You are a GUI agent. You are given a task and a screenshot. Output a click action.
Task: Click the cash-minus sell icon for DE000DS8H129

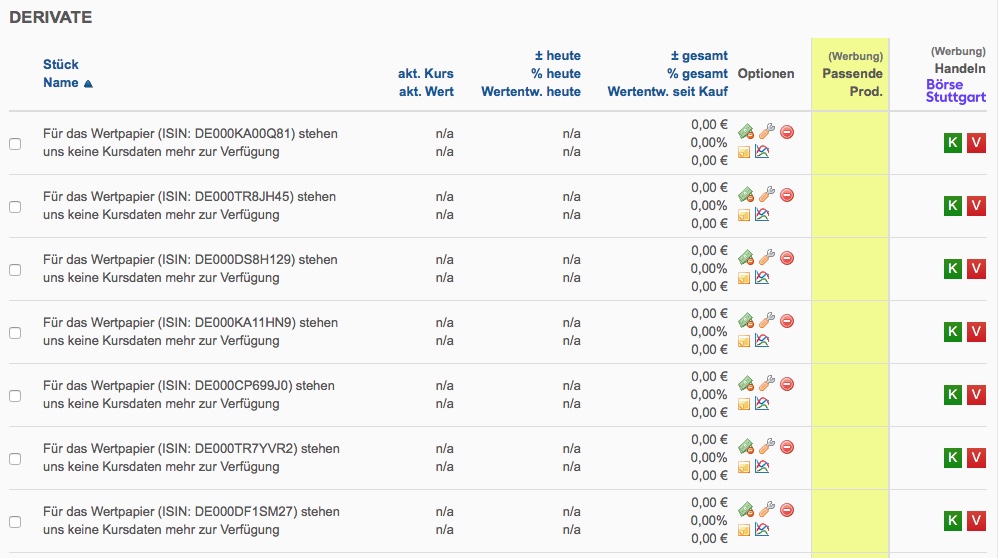pos(746,258)
